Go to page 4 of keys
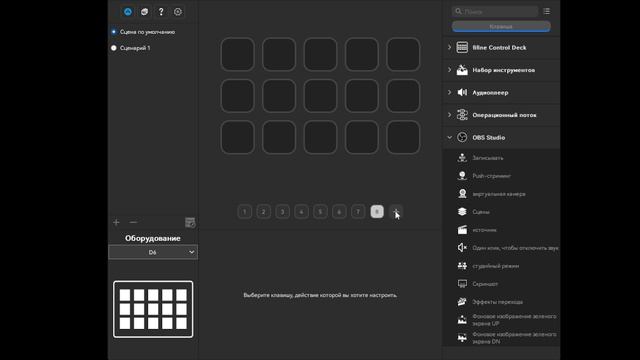The height and width of the screenshot is (360, 640). tap(301, 212)
